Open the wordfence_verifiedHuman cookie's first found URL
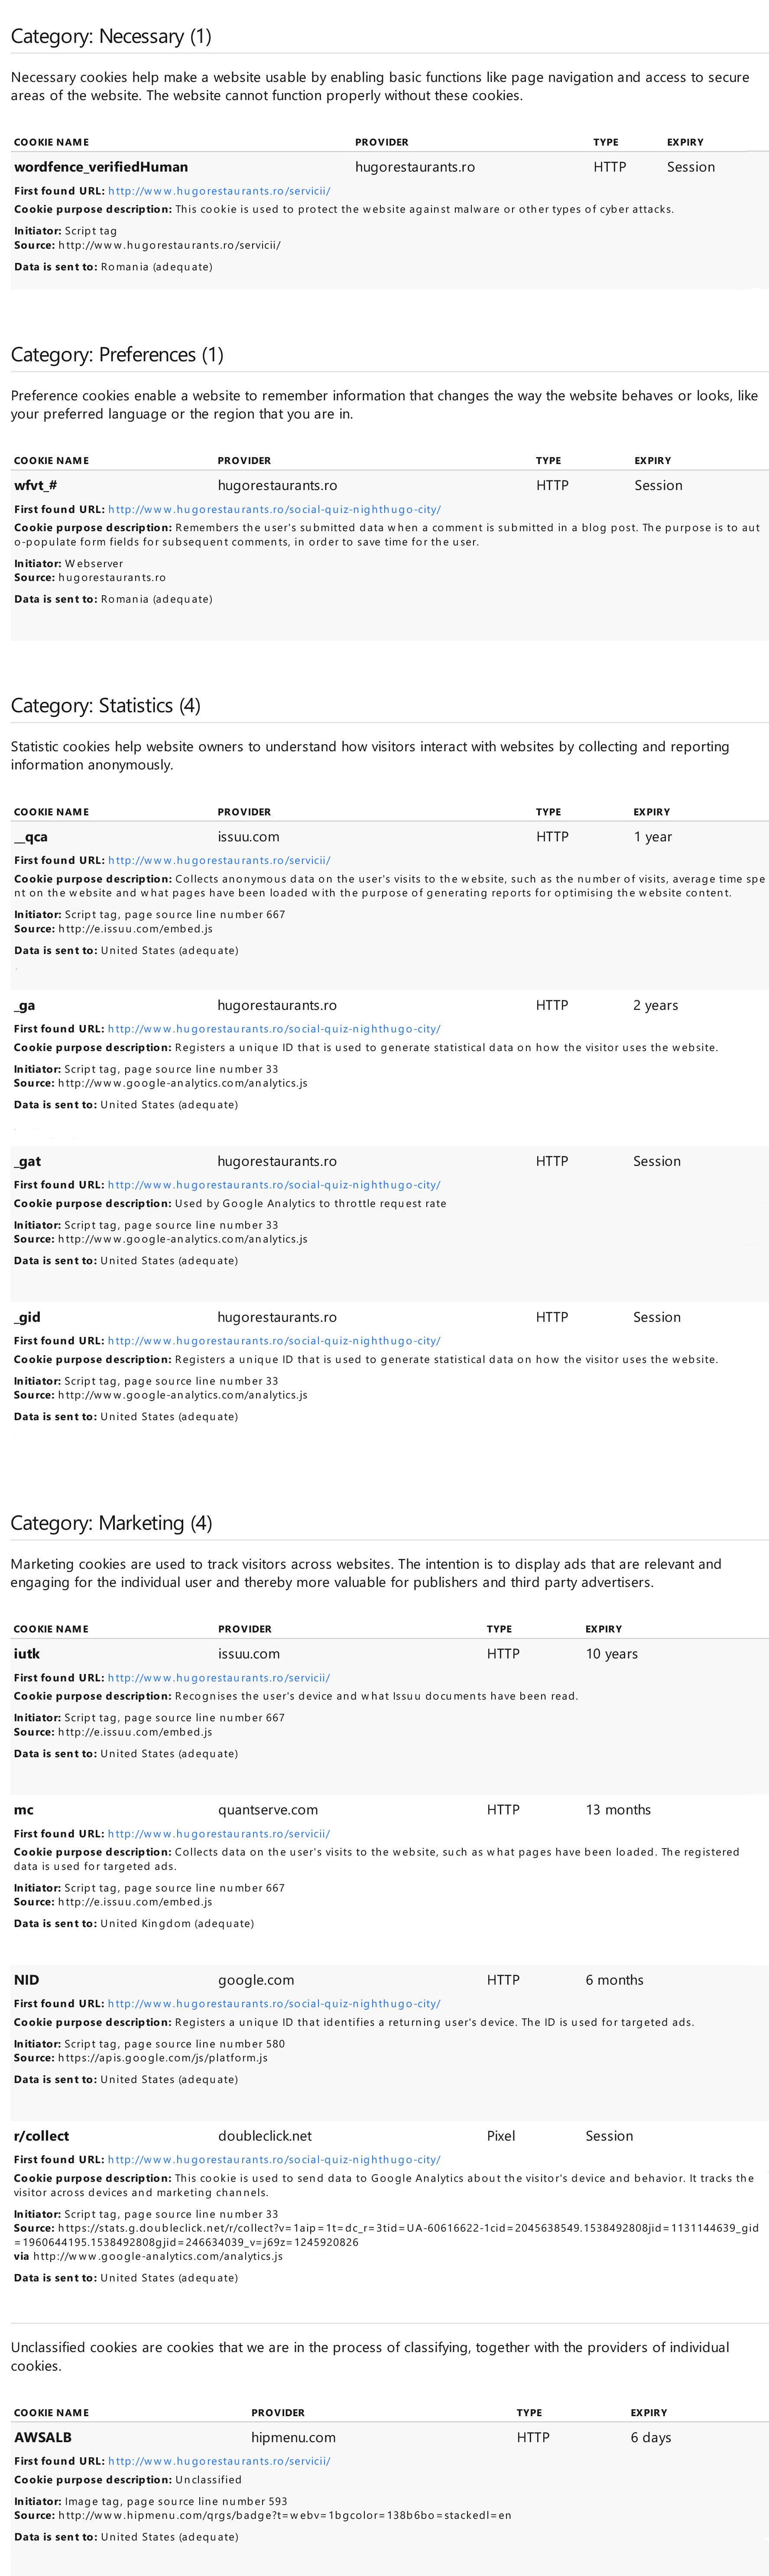 pos(219,191)
